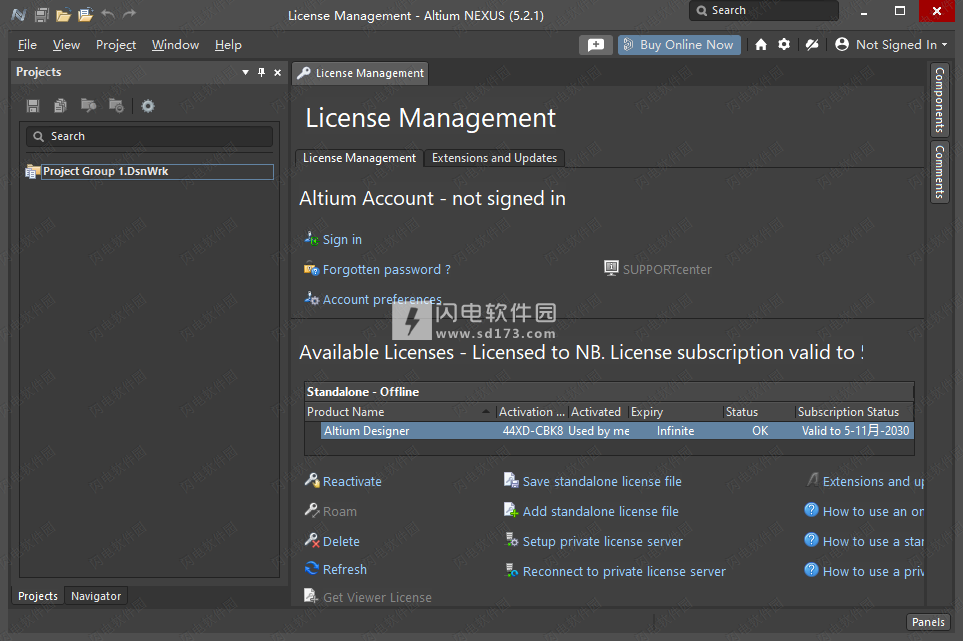
Task: Open the "How to use an on" help link
Action: coord(873,511)
